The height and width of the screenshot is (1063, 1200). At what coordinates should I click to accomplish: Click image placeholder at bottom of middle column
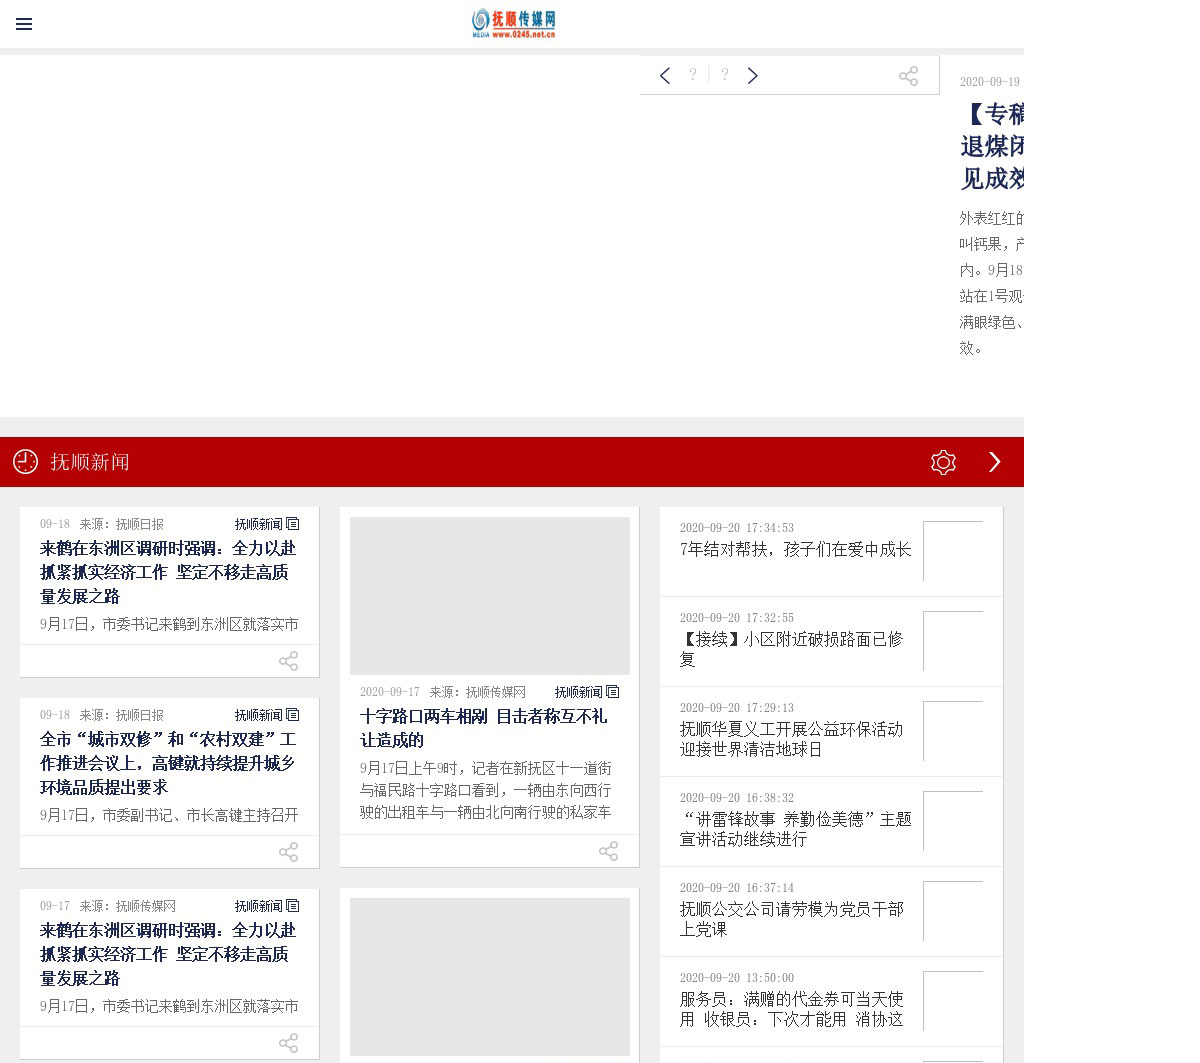tap(490, 977)
